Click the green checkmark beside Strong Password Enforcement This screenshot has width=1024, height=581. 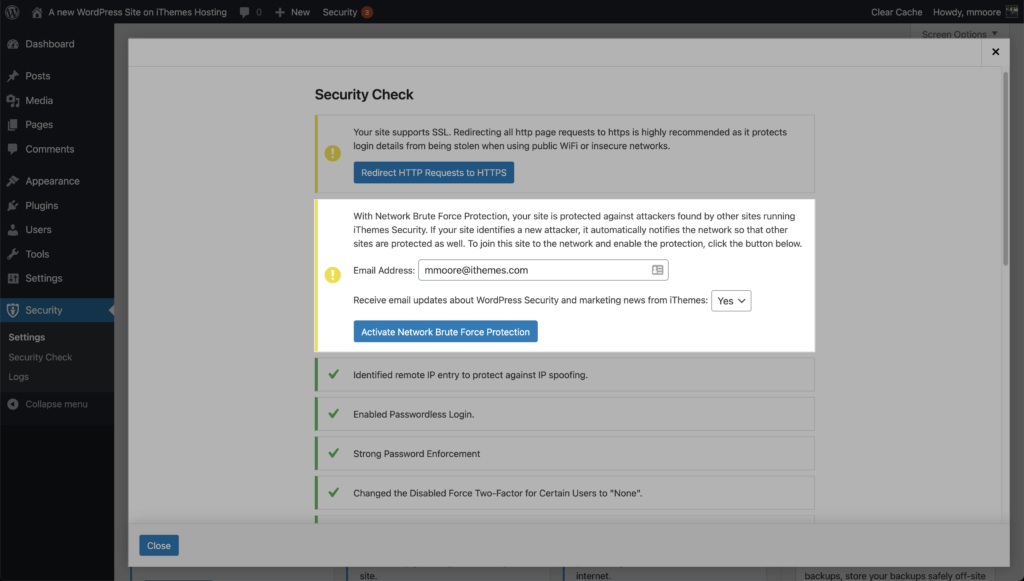334,453
